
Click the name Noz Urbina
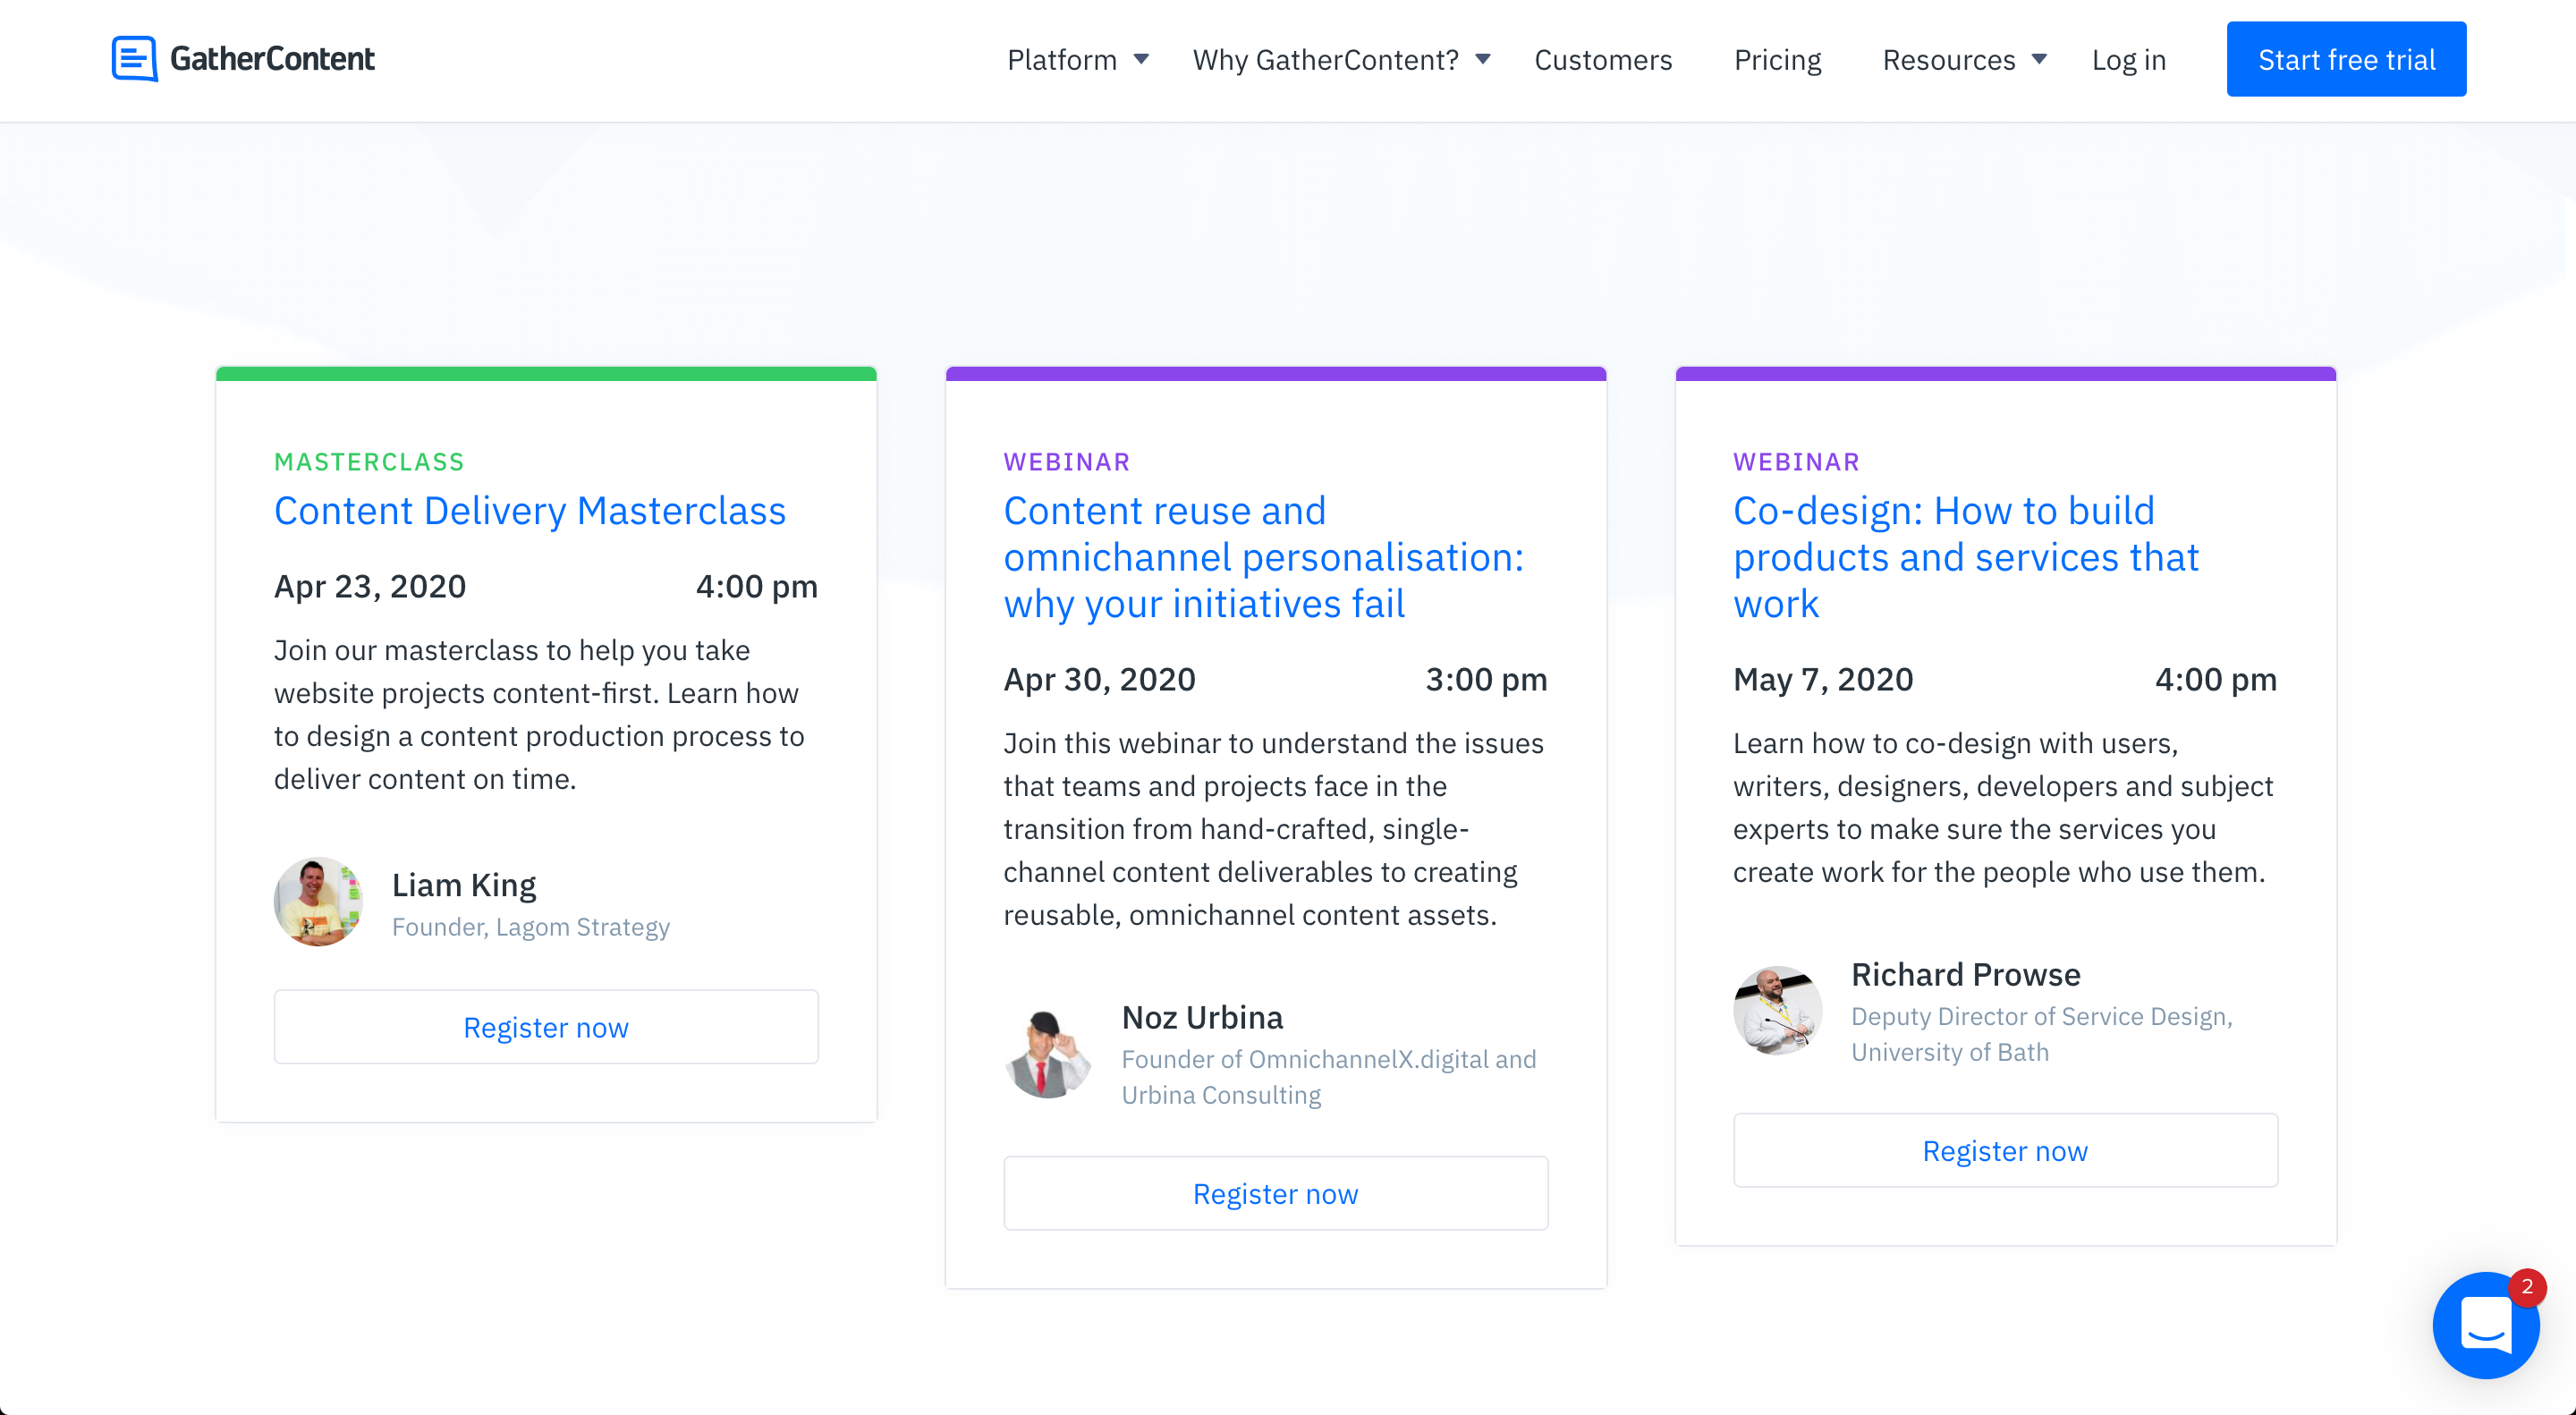(1202, 1017)
